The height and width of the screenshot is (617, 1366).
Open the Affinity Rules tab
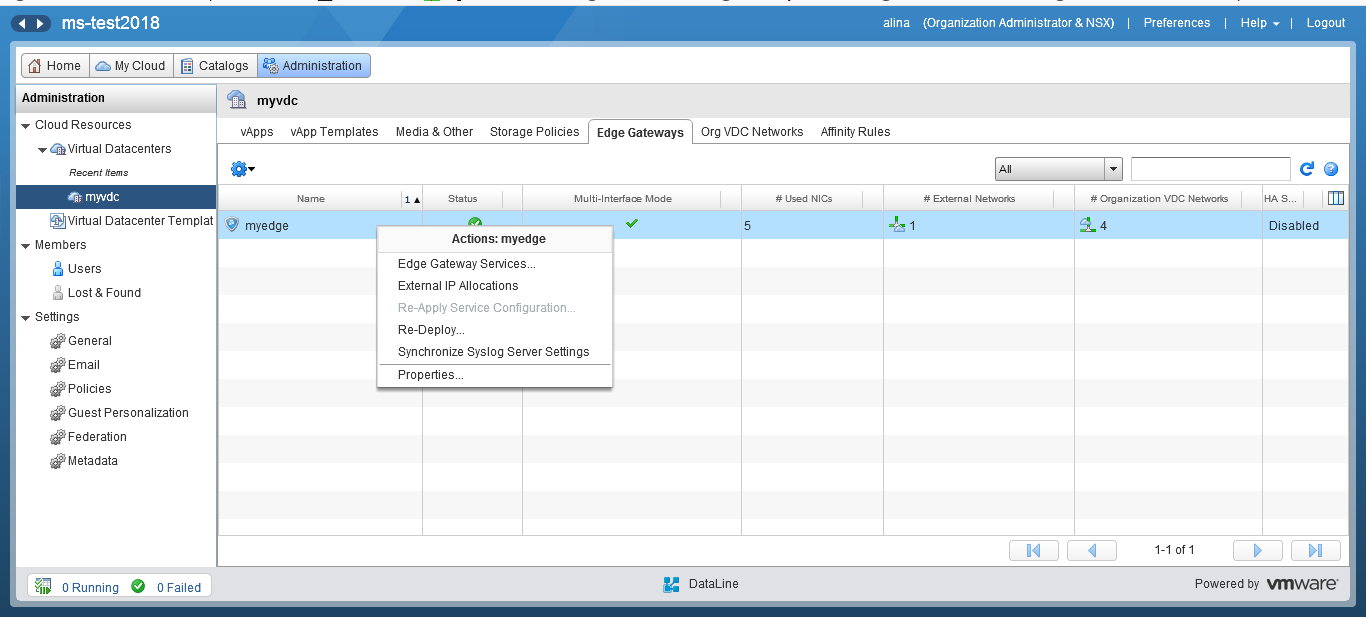coord(855,132)
